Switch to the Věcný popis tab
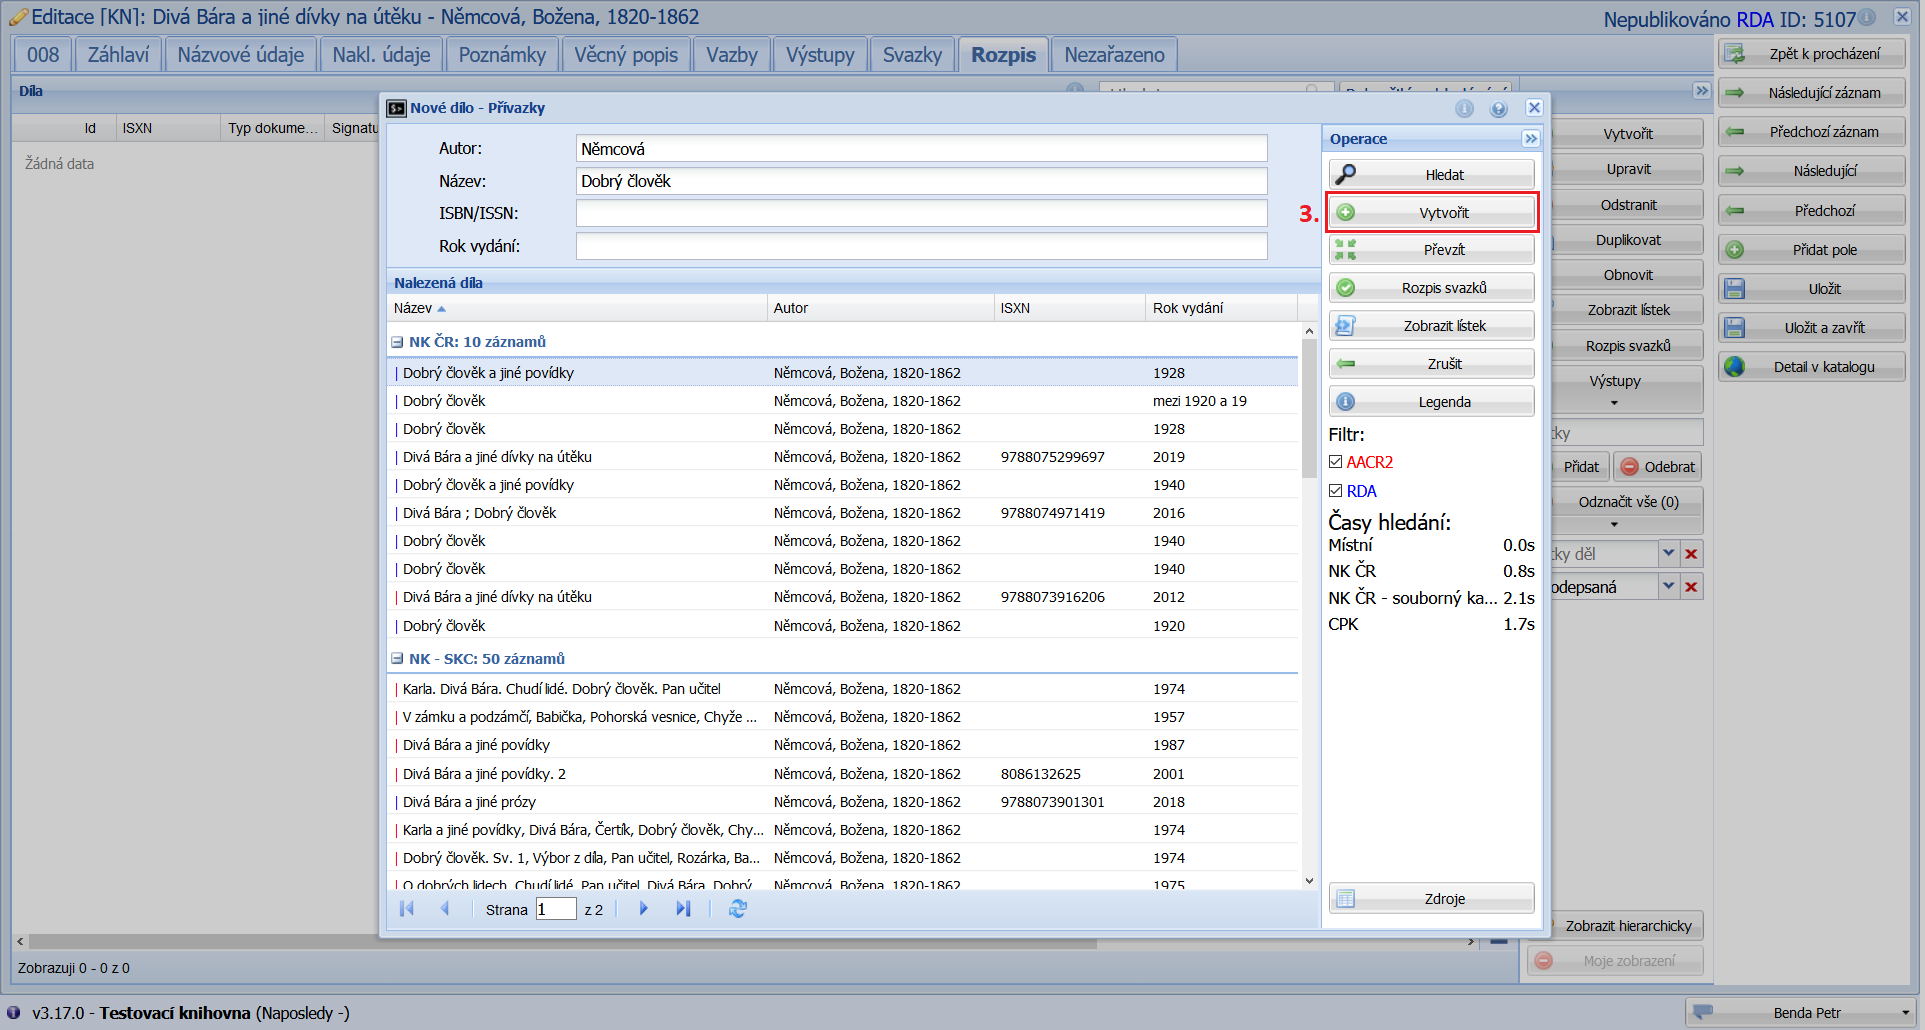Screen dimensions: 1925x1030 click(x=626, y=55)
